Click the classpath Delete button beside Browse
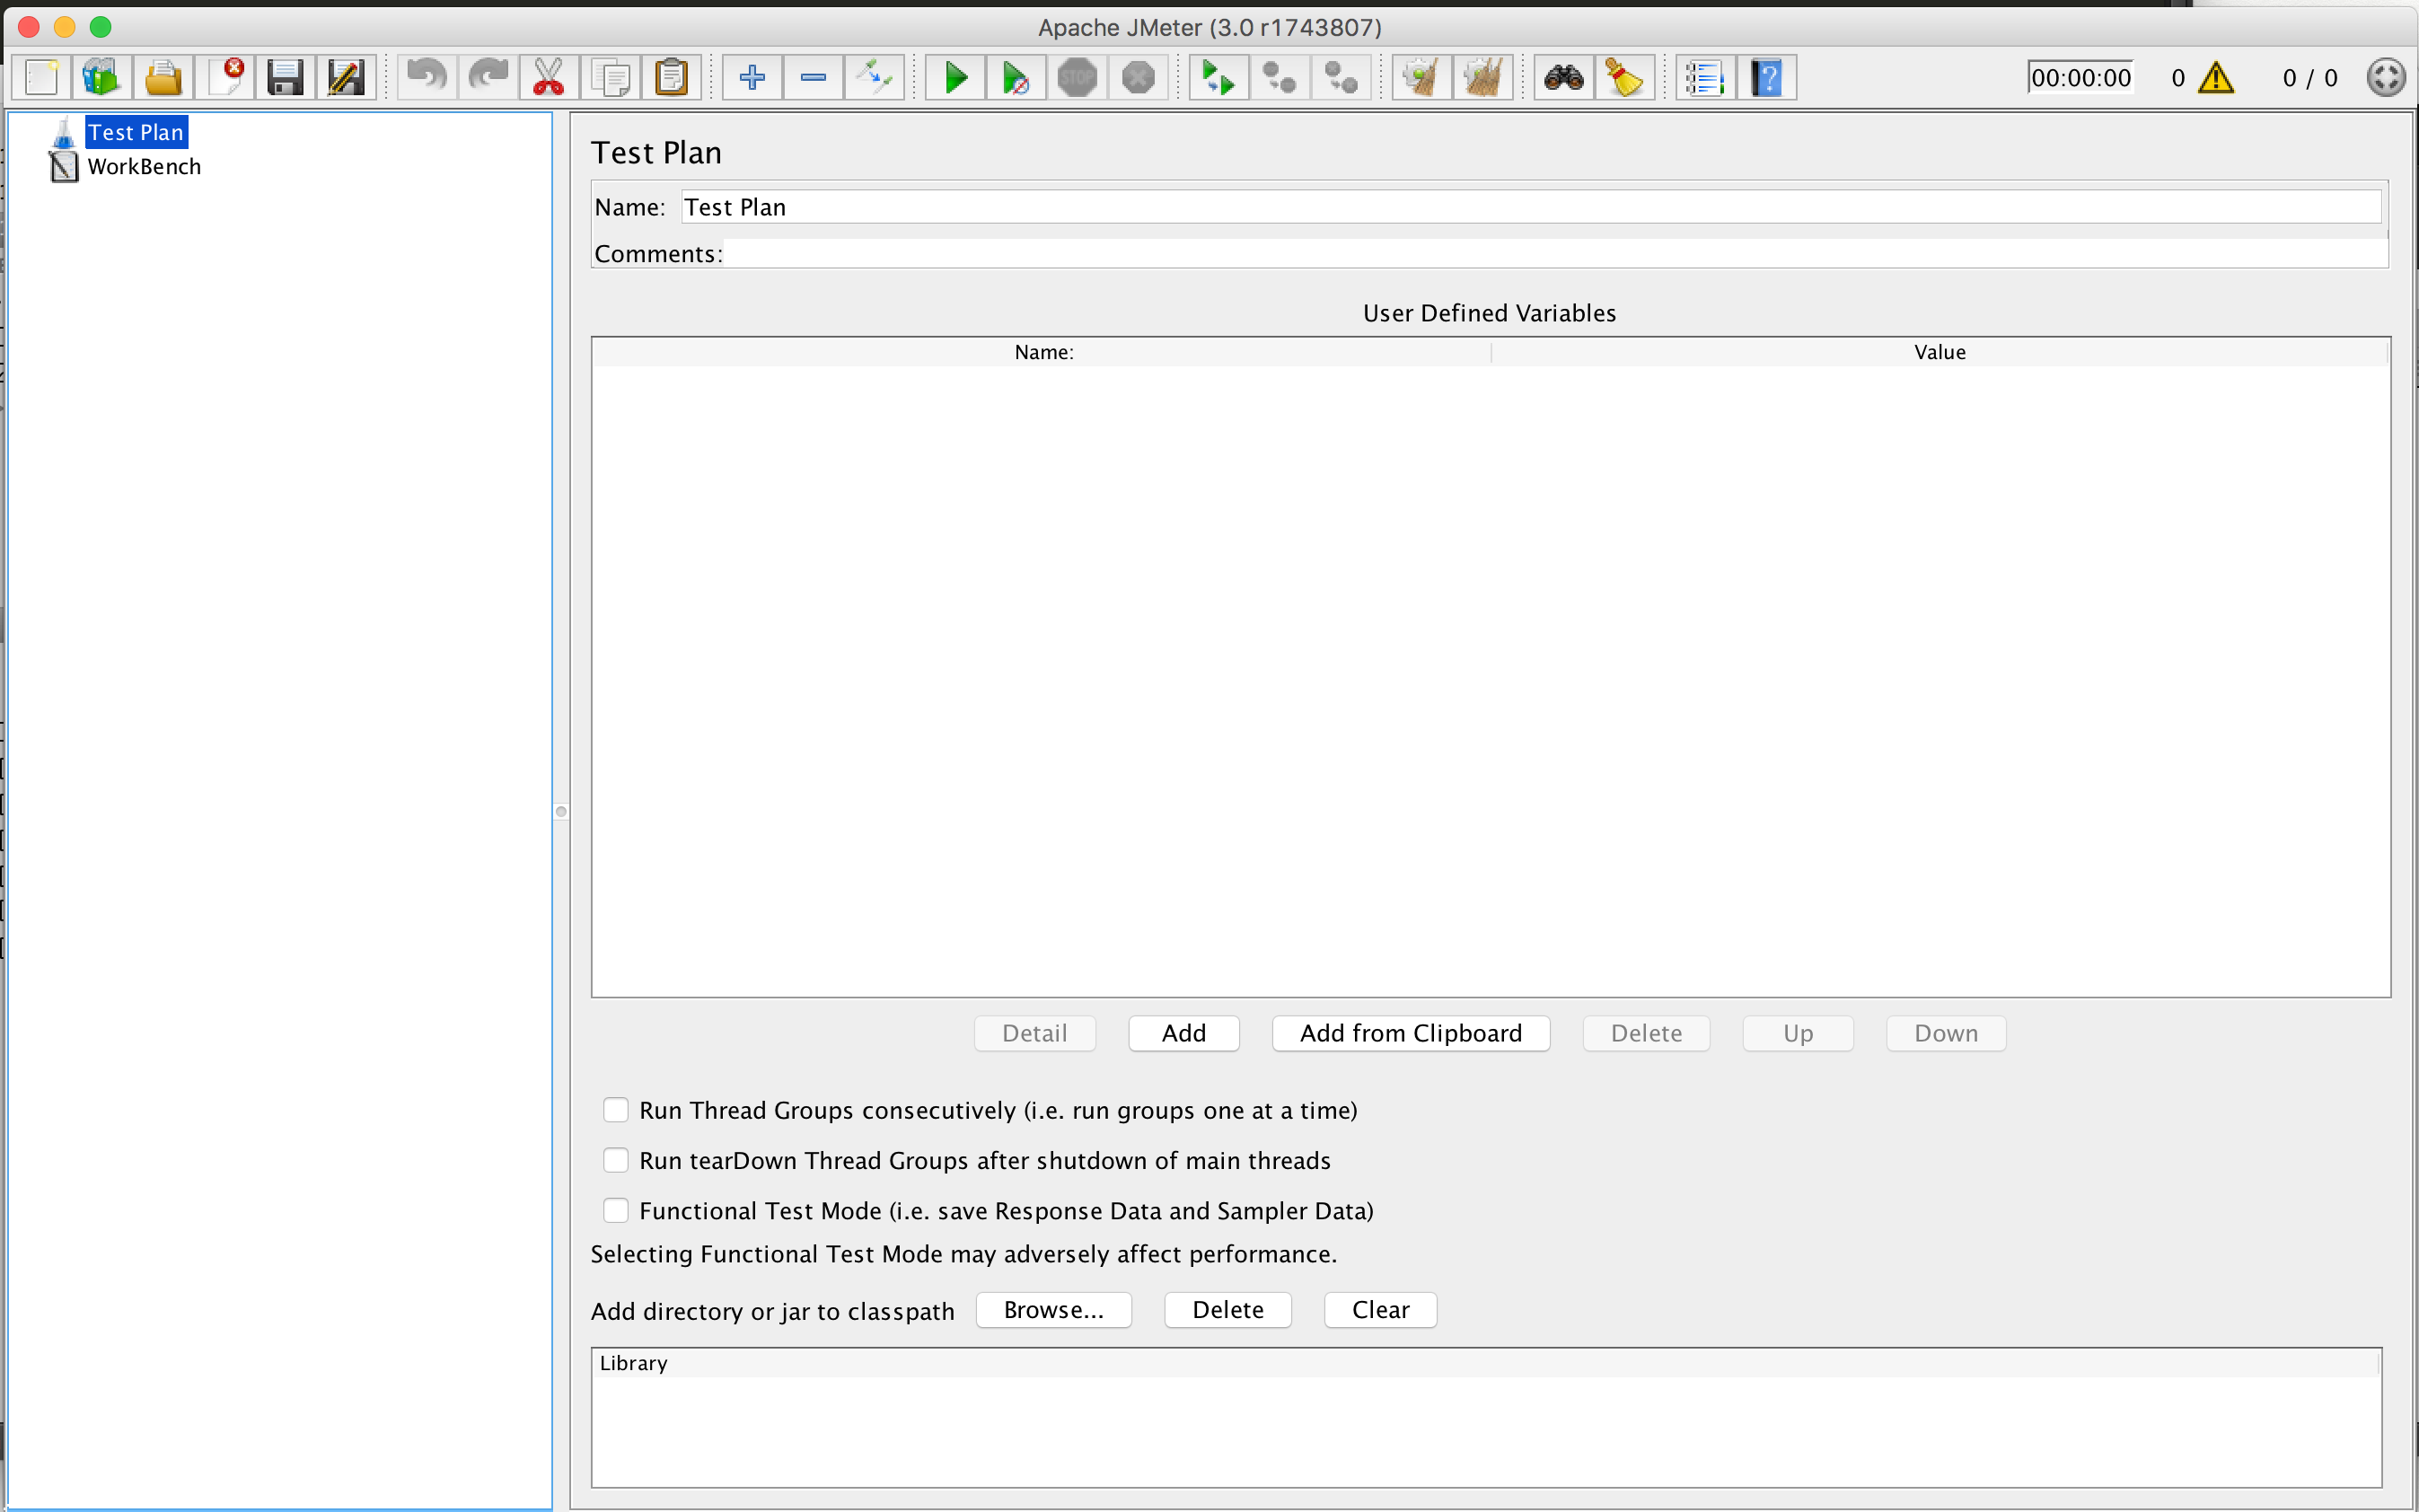The height and width of the screenshot is (1512, 2419). pos(1228,1310)
